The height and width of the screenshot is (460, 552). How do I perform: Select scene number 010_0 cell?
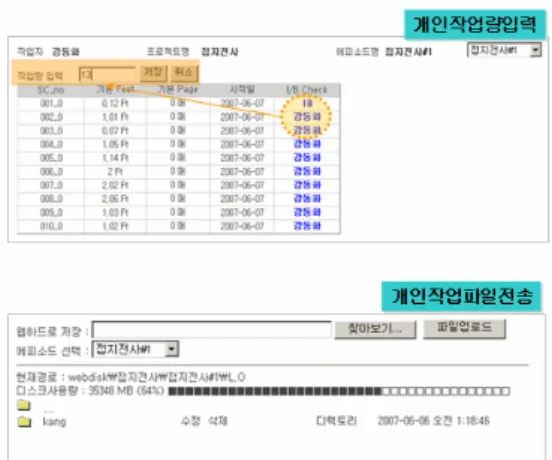tap(51, 226)
